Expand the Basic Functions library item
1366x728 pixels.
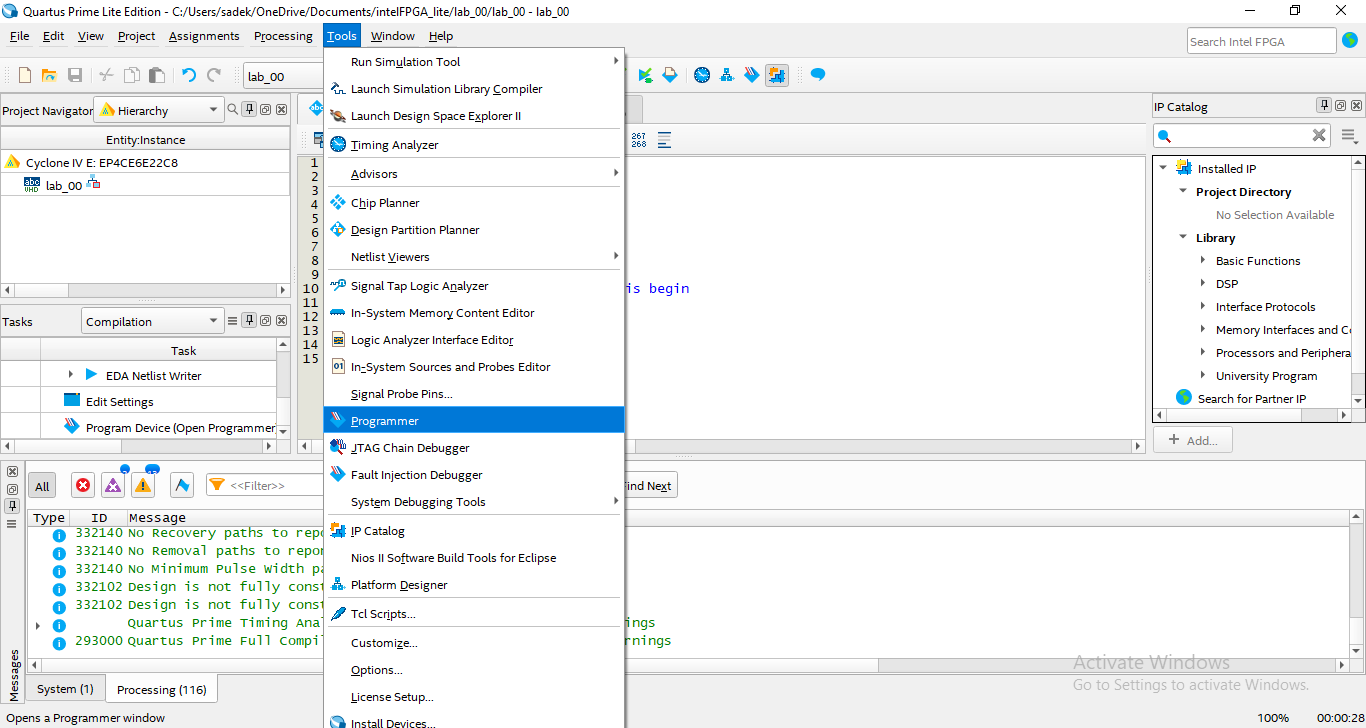[1203, 261]
